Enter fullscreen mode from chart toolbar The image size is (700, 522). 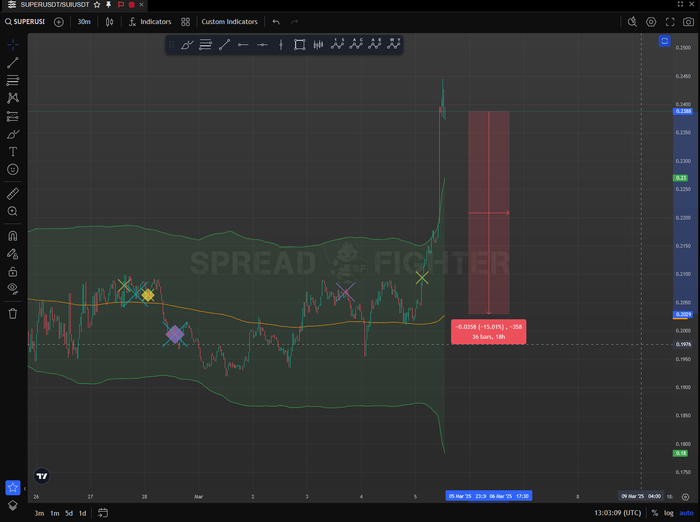coord(670,22)
